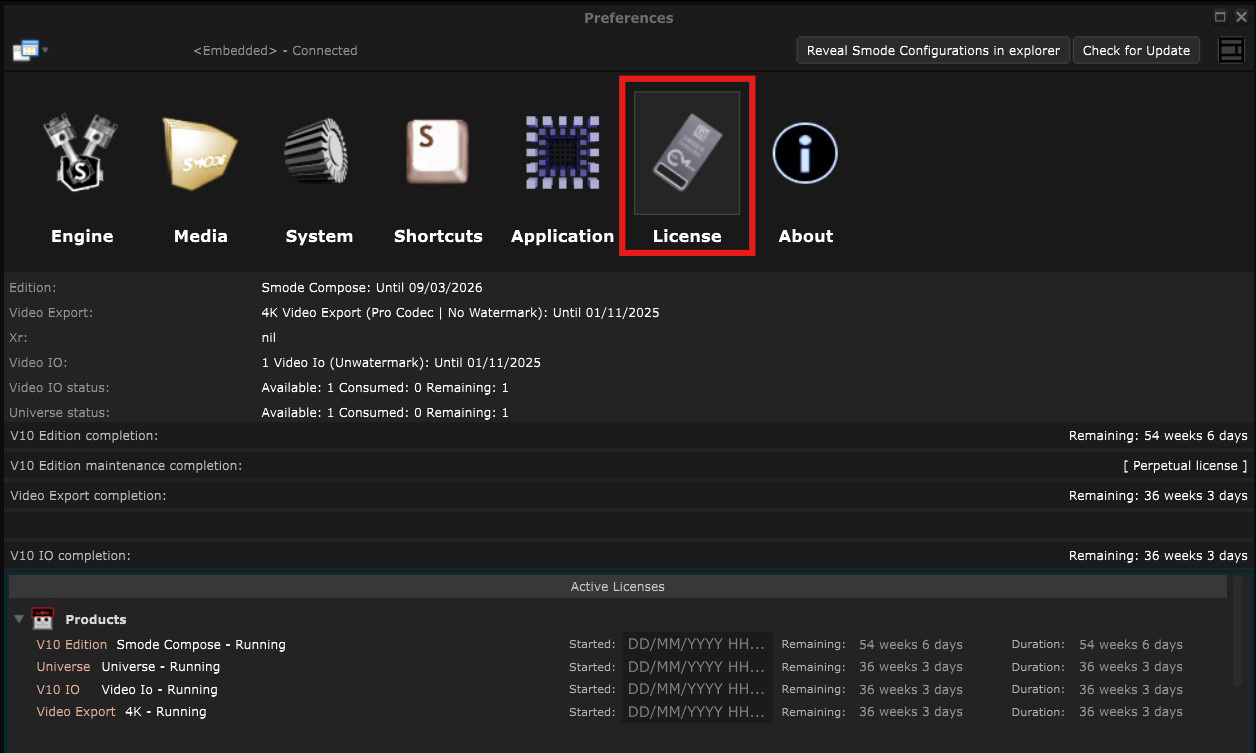Click the panel layout icon at top right
The width and height of the screenshot is (1256, 753).
coord(1231,50)
